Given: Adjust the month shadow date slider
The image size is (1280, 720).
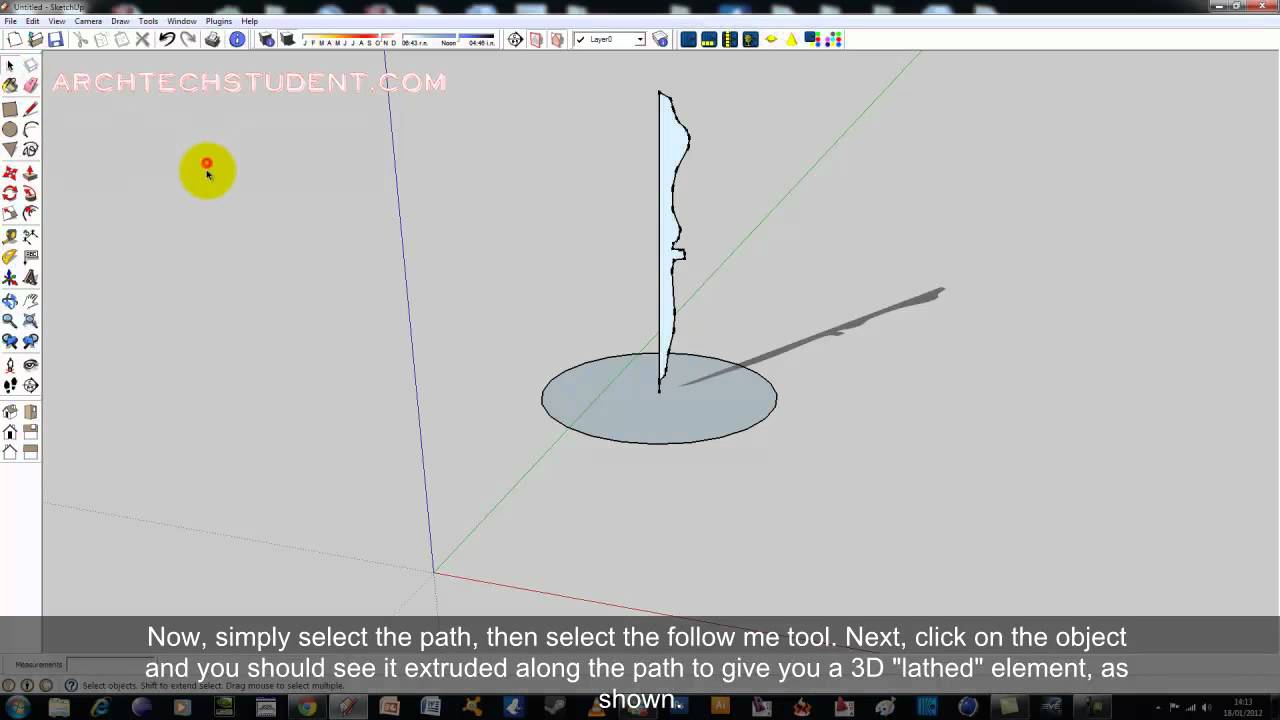Looking at the screenshot, I should 349,37.
